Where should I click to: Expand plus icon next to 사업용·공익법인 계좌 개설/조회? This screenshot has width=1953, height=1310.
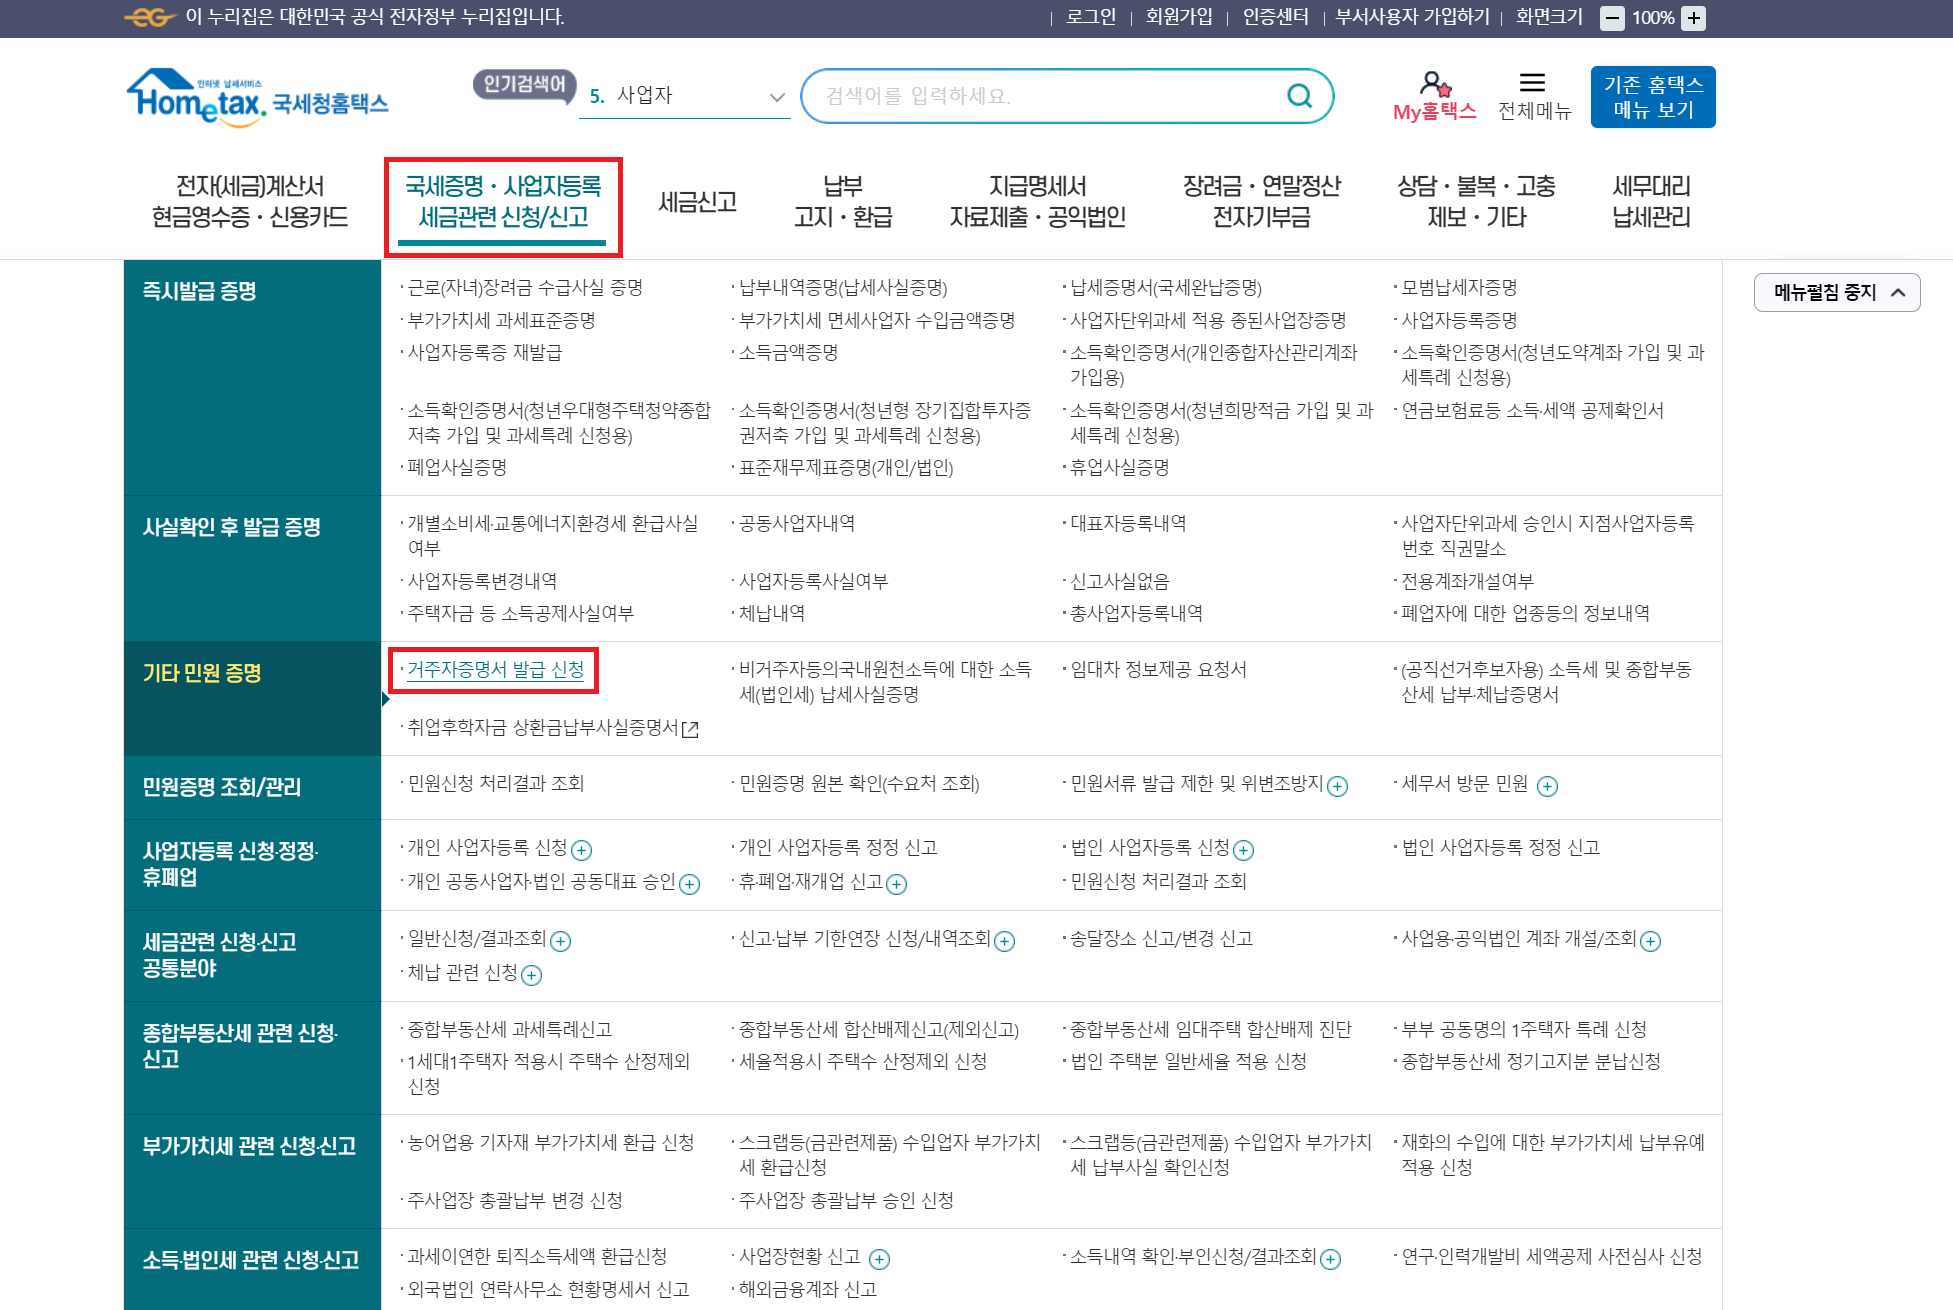point(1650,941)
